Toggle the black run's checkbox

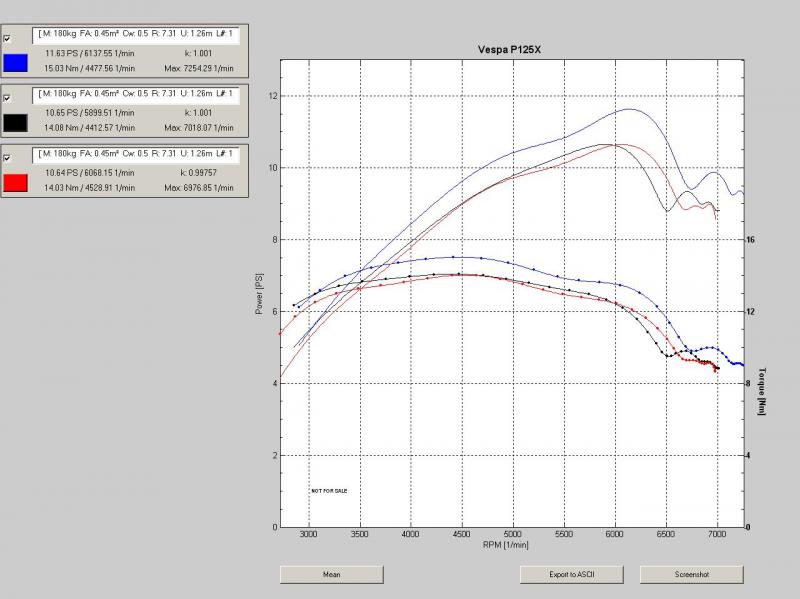tap(7, 98)
